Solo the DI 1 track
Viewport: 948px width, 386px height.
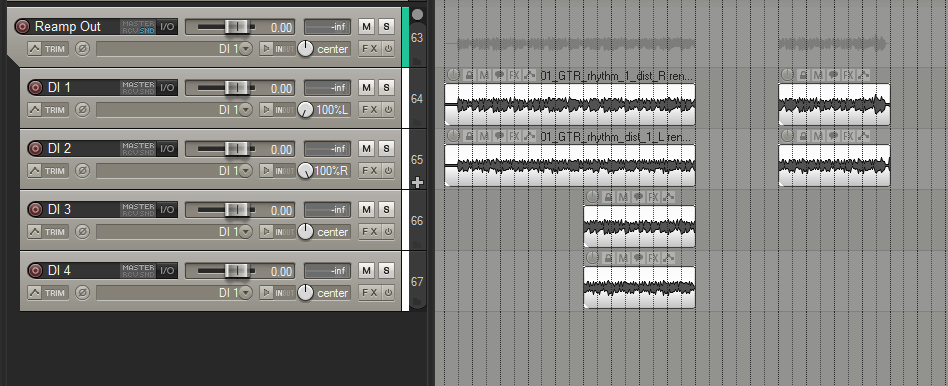tap(386, 88)
